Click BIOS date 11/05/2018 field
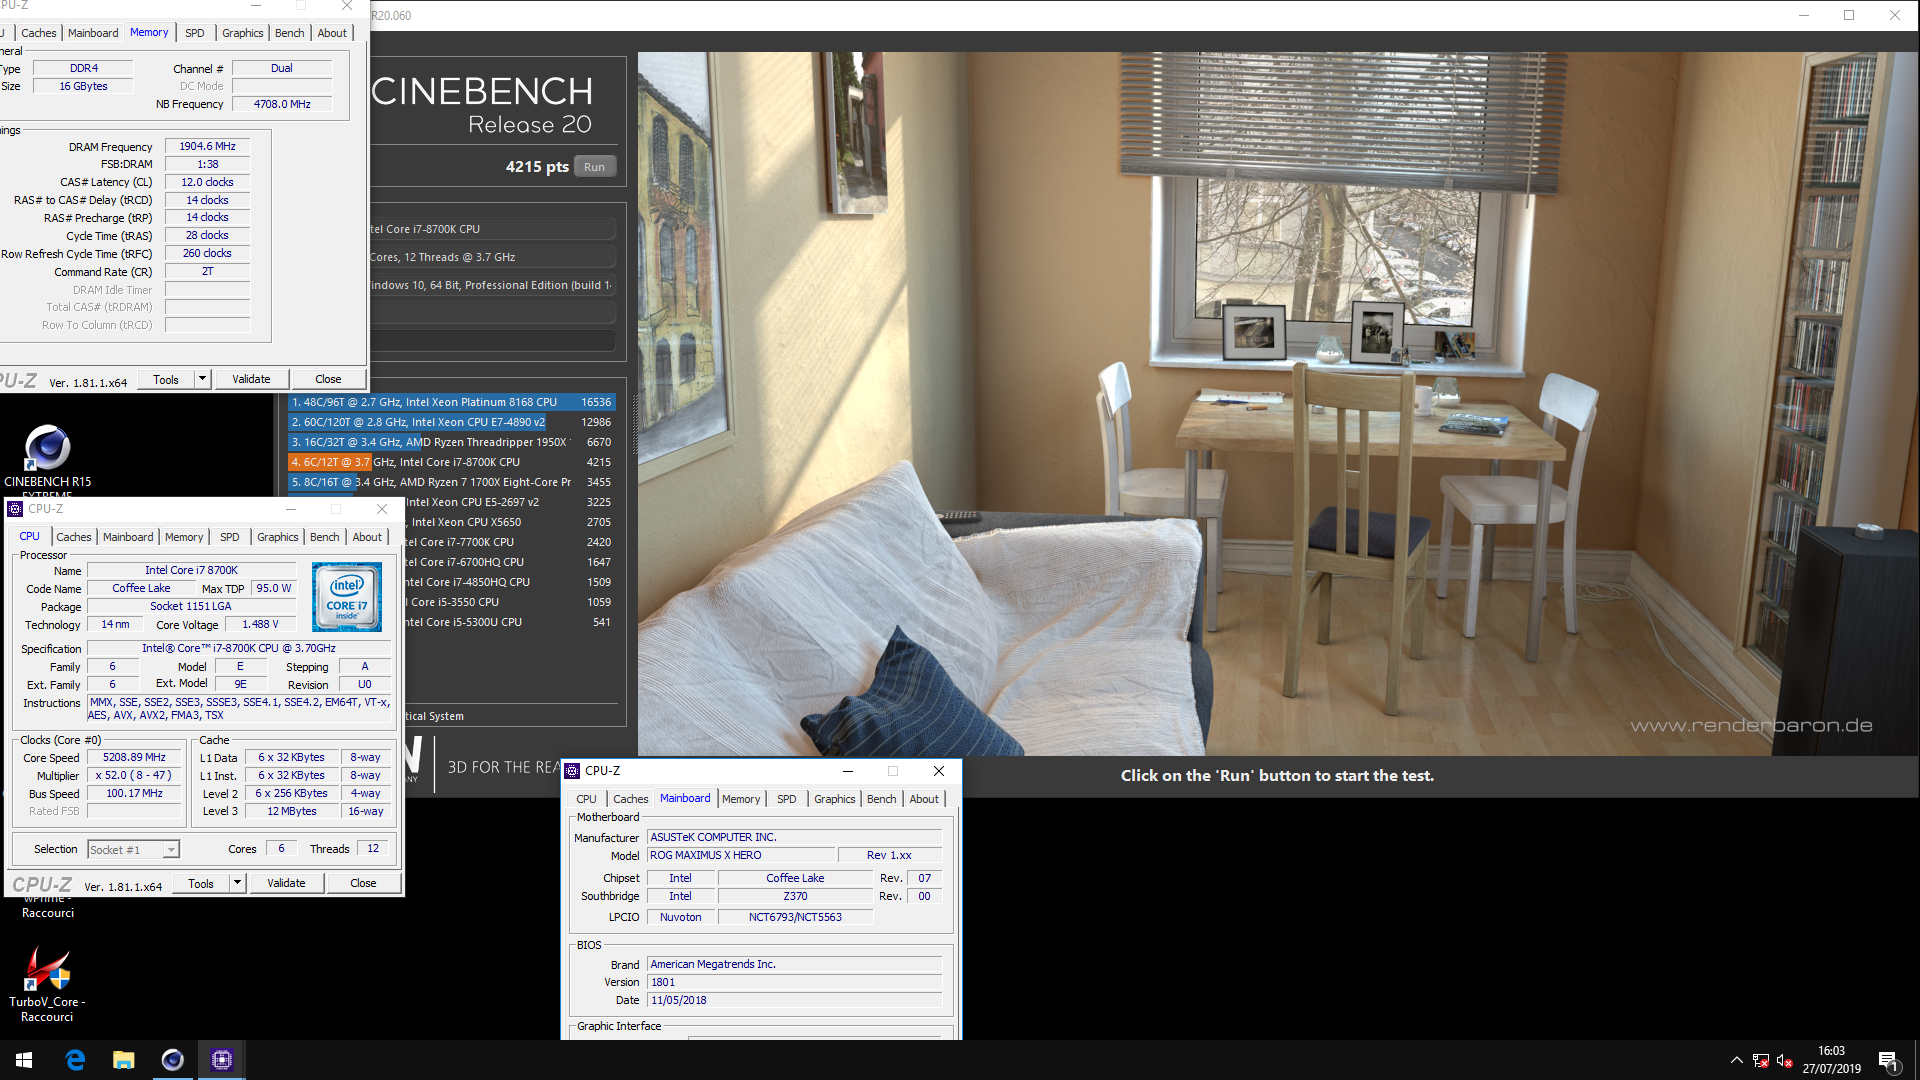The height and width of the screenshot is (1080, 1920). click(795, 1000)
